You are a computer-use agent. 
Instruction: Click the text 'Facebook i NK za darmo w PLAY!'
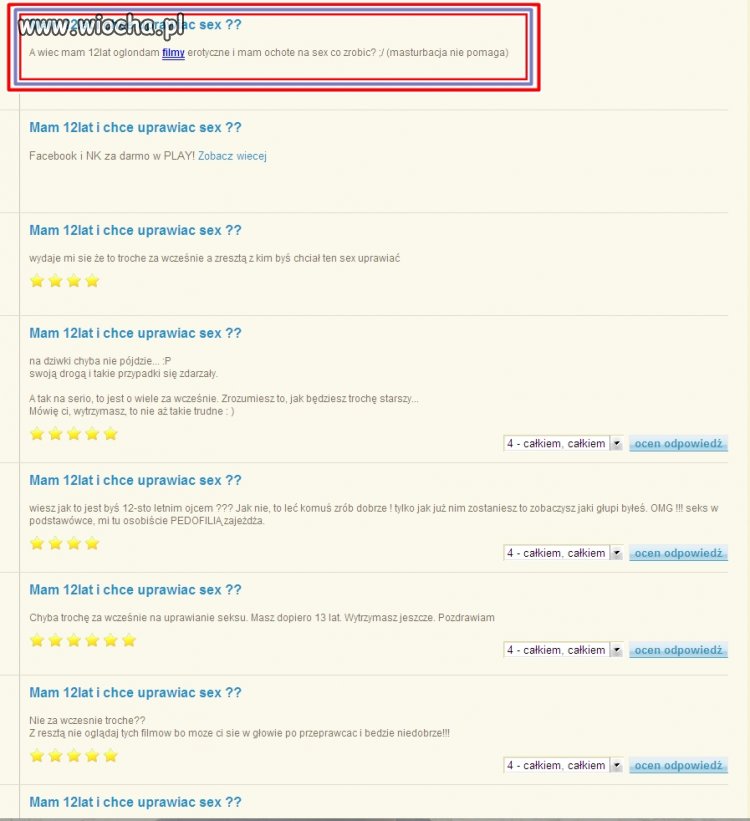[x=112, y=156]
